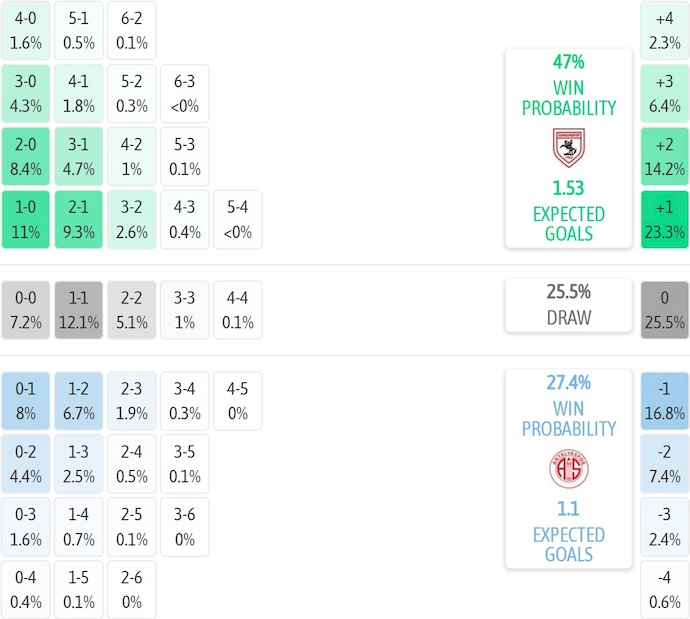
Task: Select the 0-0 draw tile with 7.2%
Action: click(26, 310)
